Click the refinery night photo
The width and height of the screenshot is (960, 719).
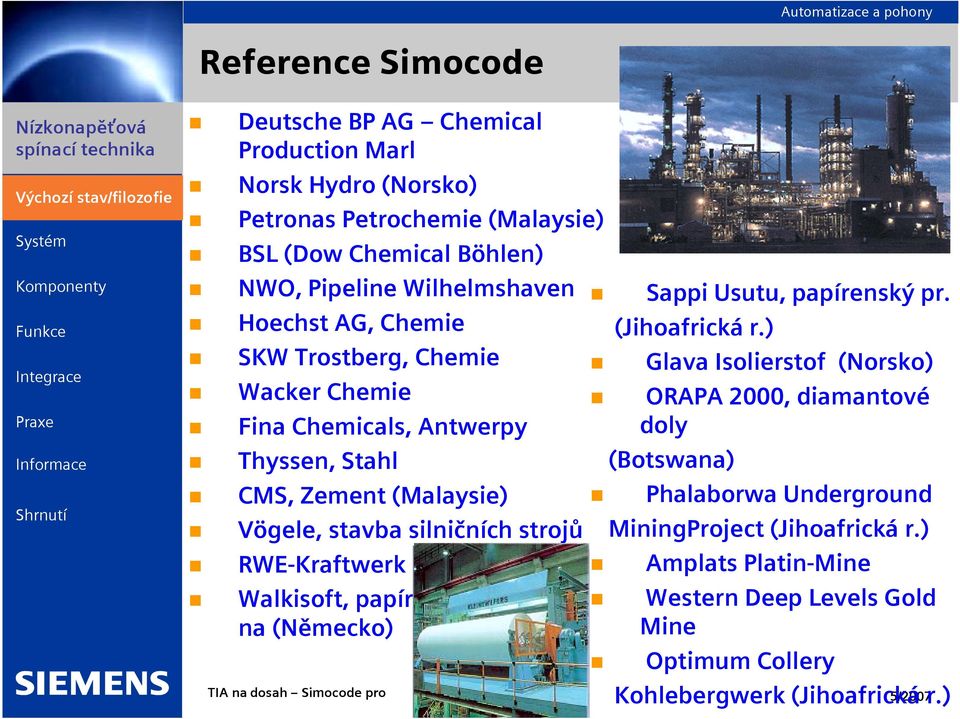tap(785, 149)
